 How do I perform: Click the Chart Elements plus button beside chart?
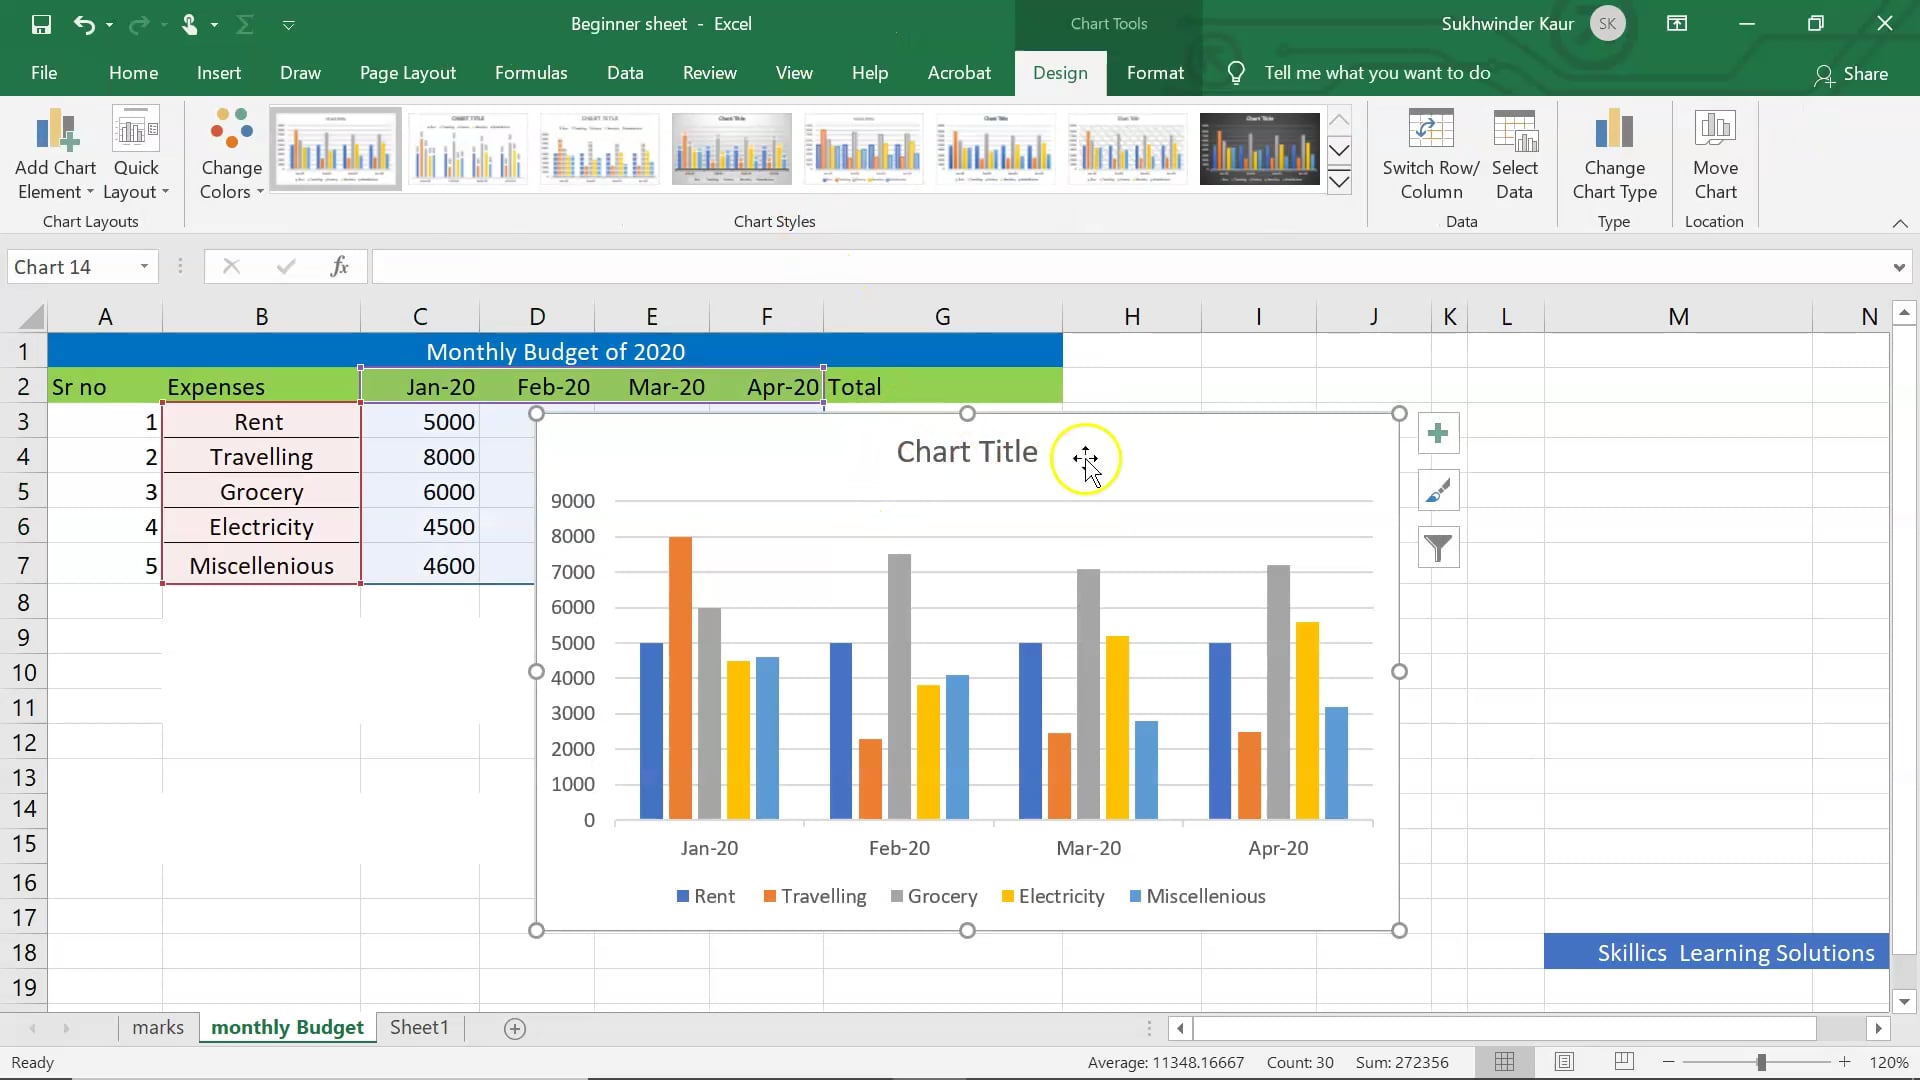(x=1439, y=433)
